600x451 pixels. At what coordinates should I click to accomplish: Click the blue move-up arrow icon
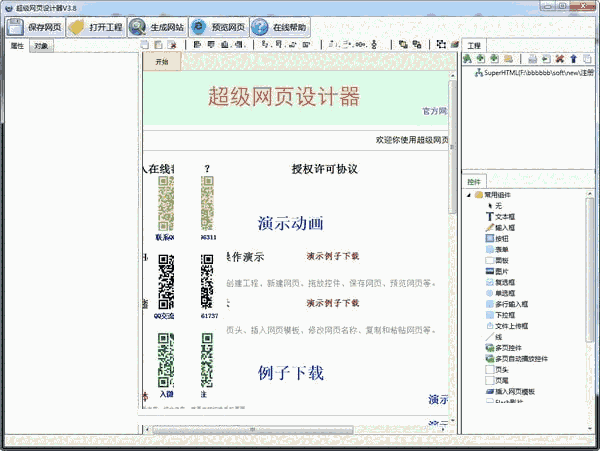(x=573, y=59)
